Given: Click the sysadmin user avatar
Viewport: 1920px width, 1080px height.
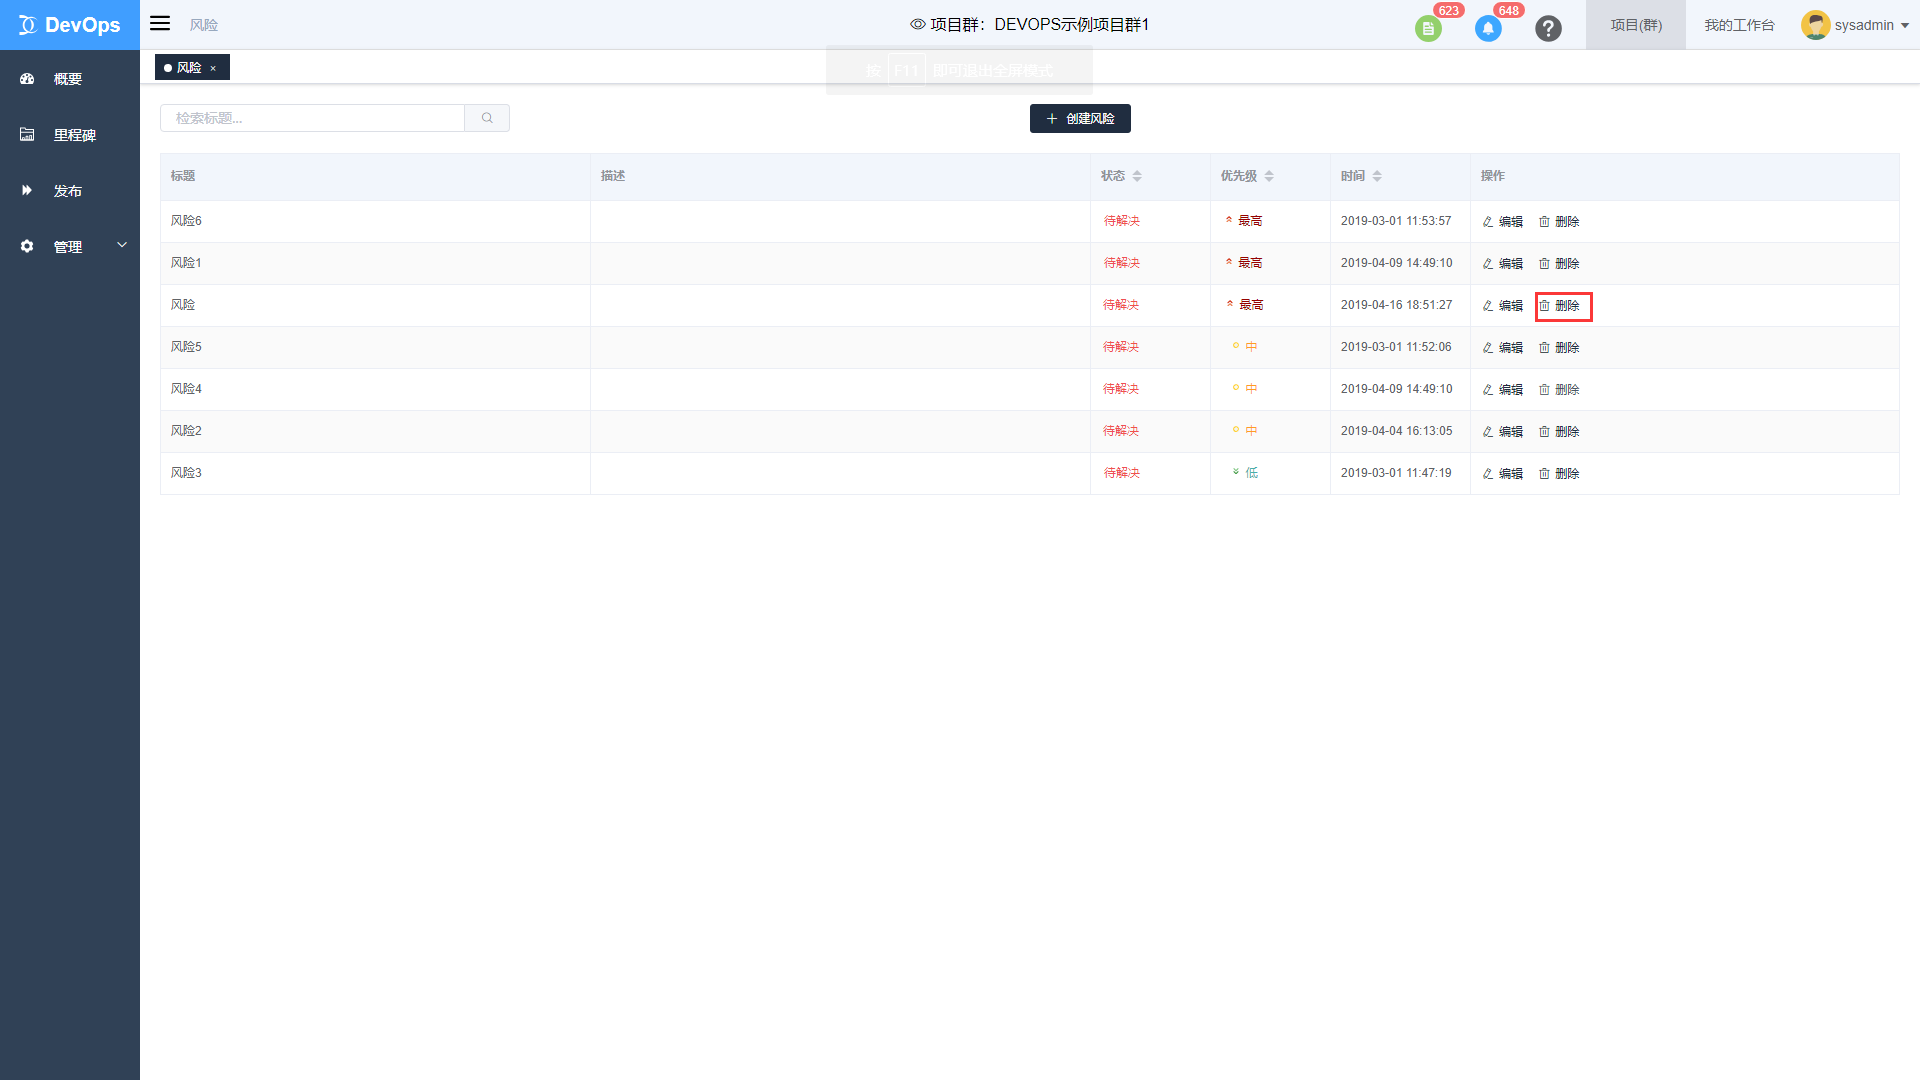Looking at the screenshot, I should tap(1815, 25).
